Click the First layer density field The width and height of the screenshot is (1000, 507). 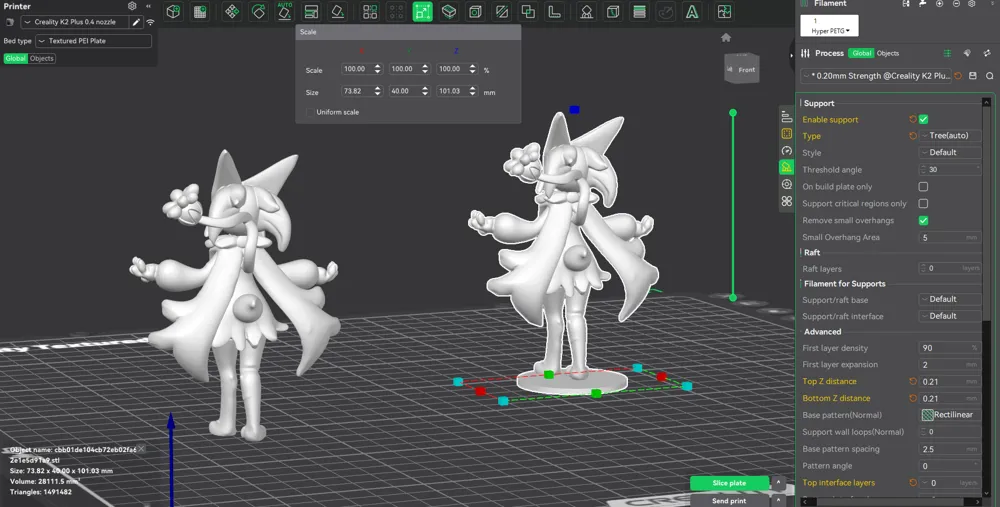click(950, 348)
